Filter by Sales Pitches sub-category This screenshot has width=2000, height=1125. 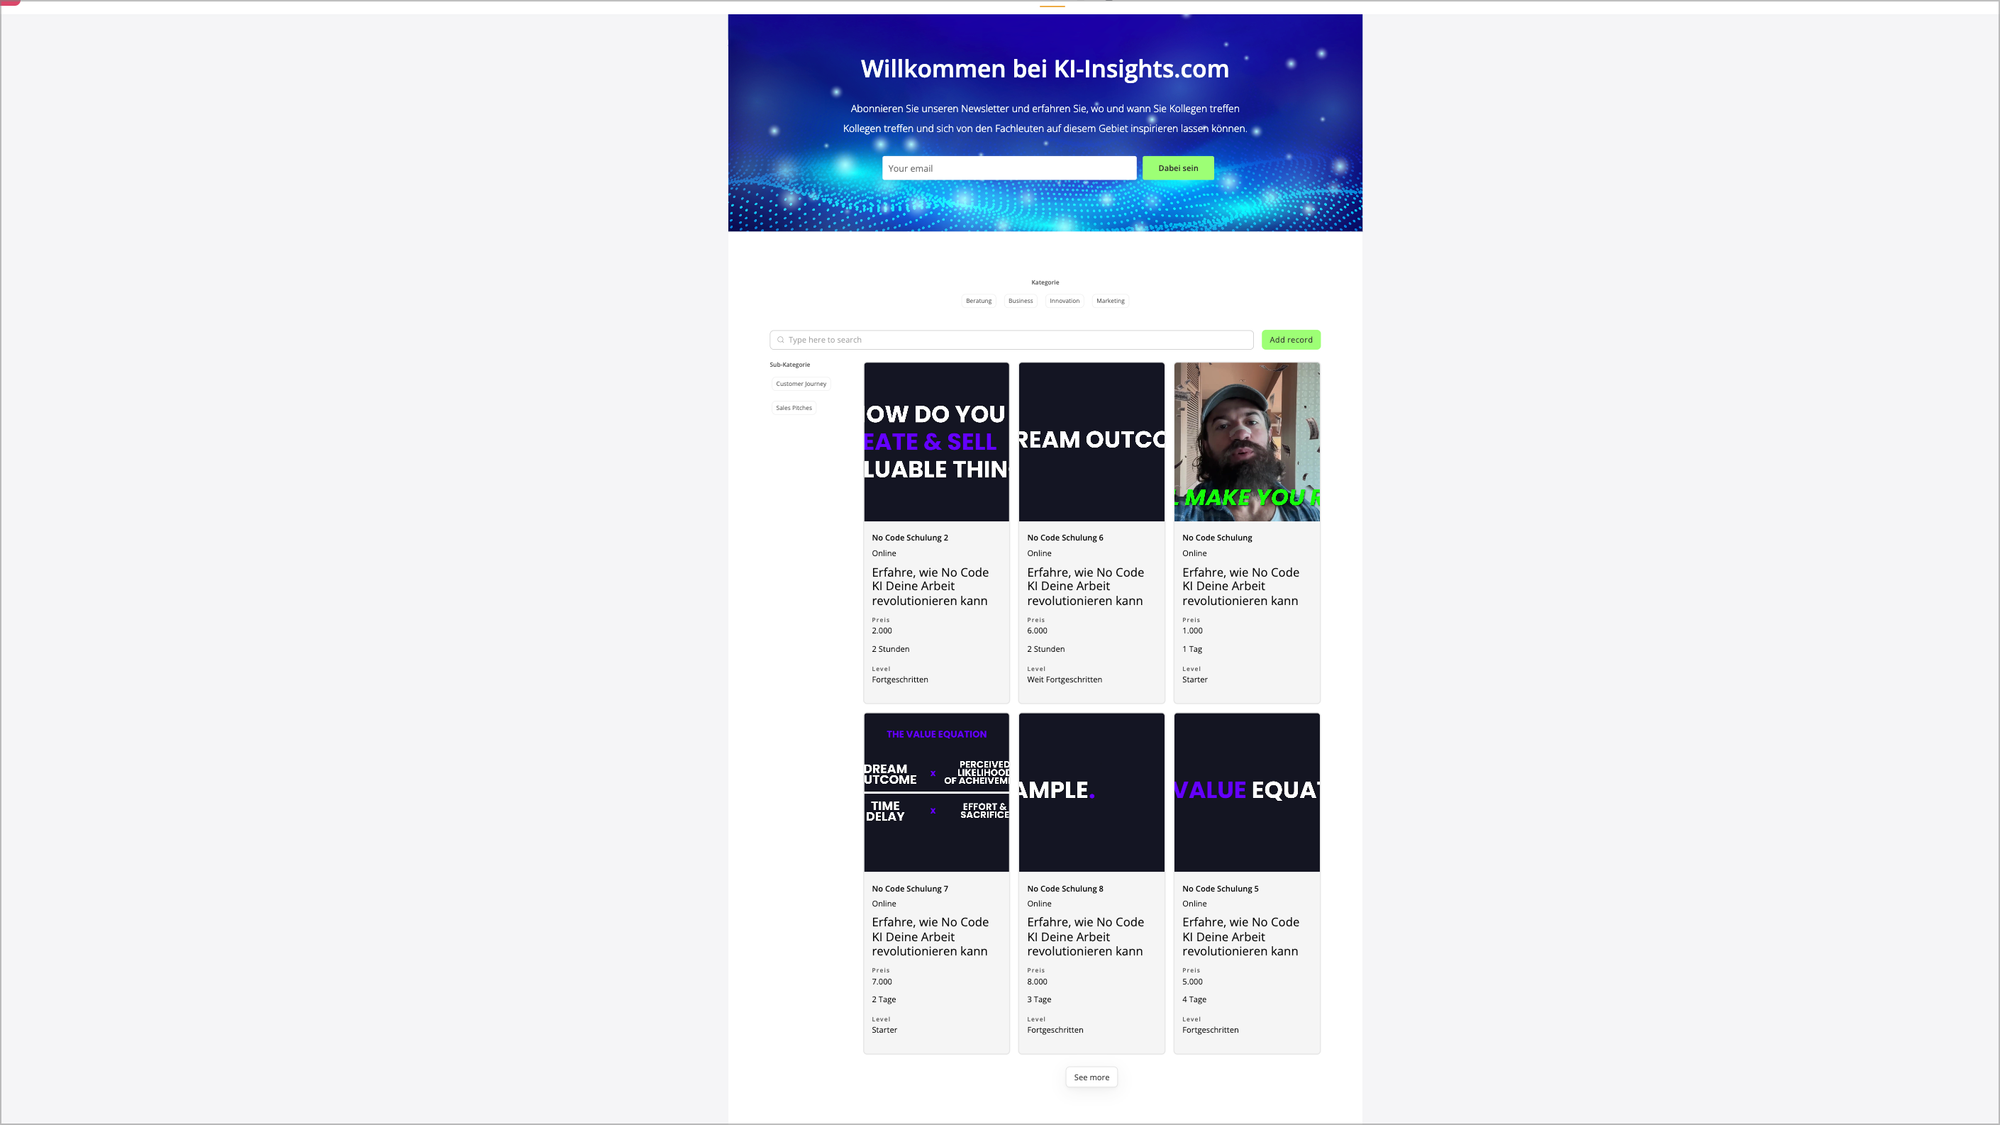click(x=794, y=408)
